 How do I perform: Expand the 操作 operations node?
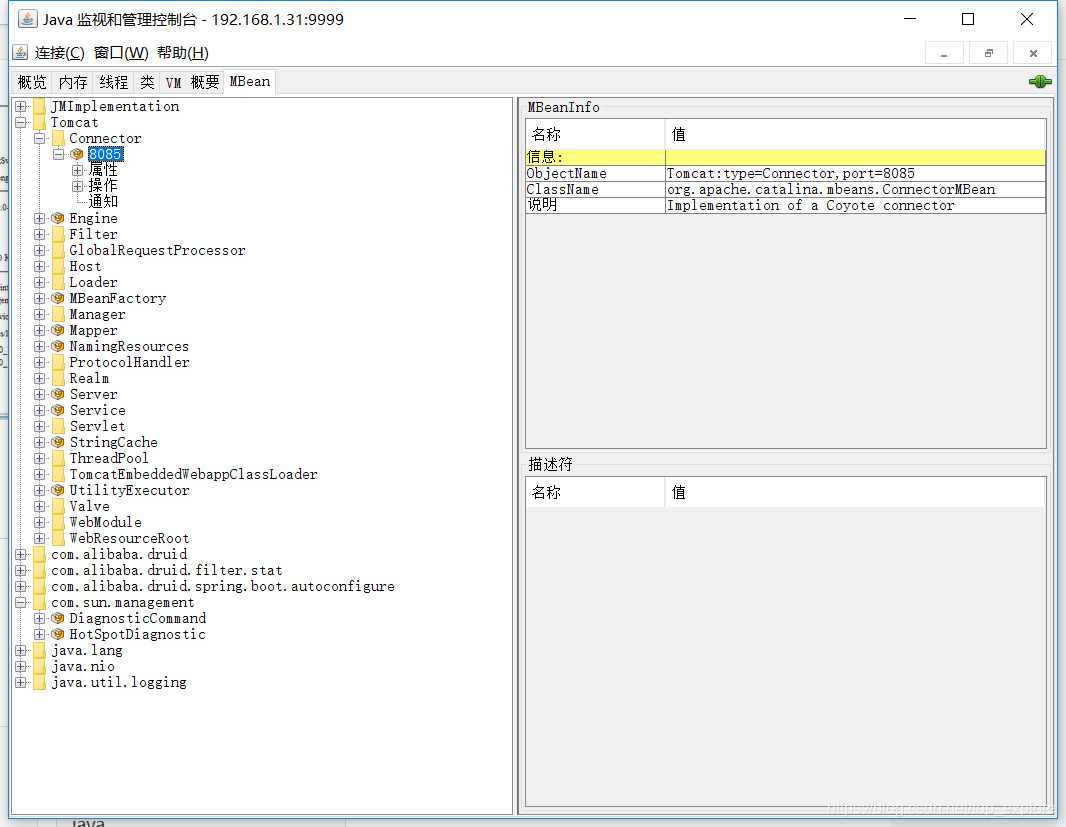click(78, 186)
